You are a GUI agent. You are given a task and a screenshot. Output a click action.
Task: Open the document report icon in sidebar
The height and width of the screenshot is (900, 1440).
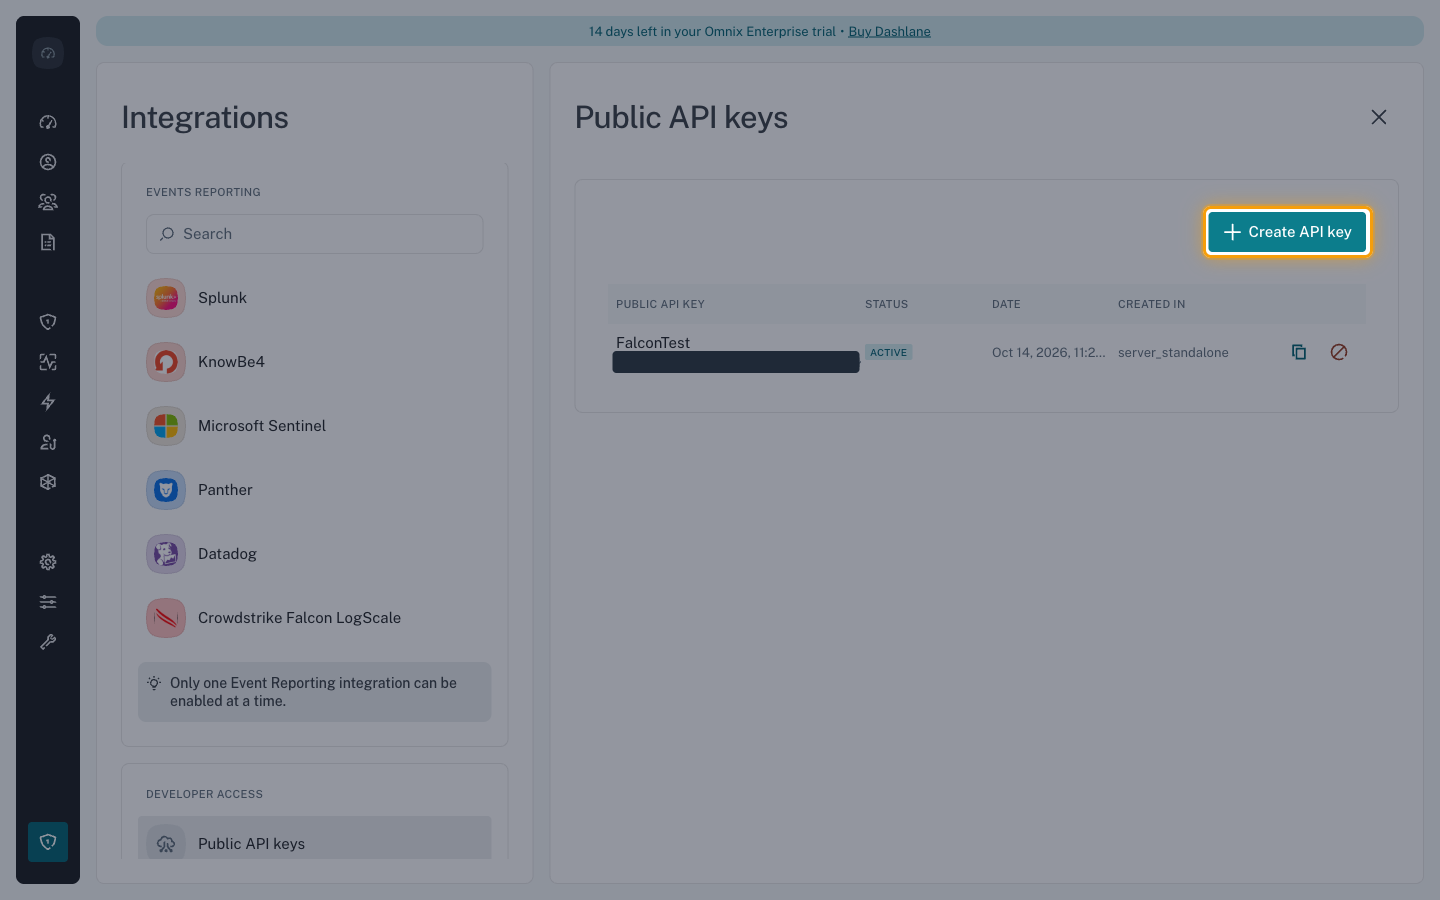tap(48, 242)
